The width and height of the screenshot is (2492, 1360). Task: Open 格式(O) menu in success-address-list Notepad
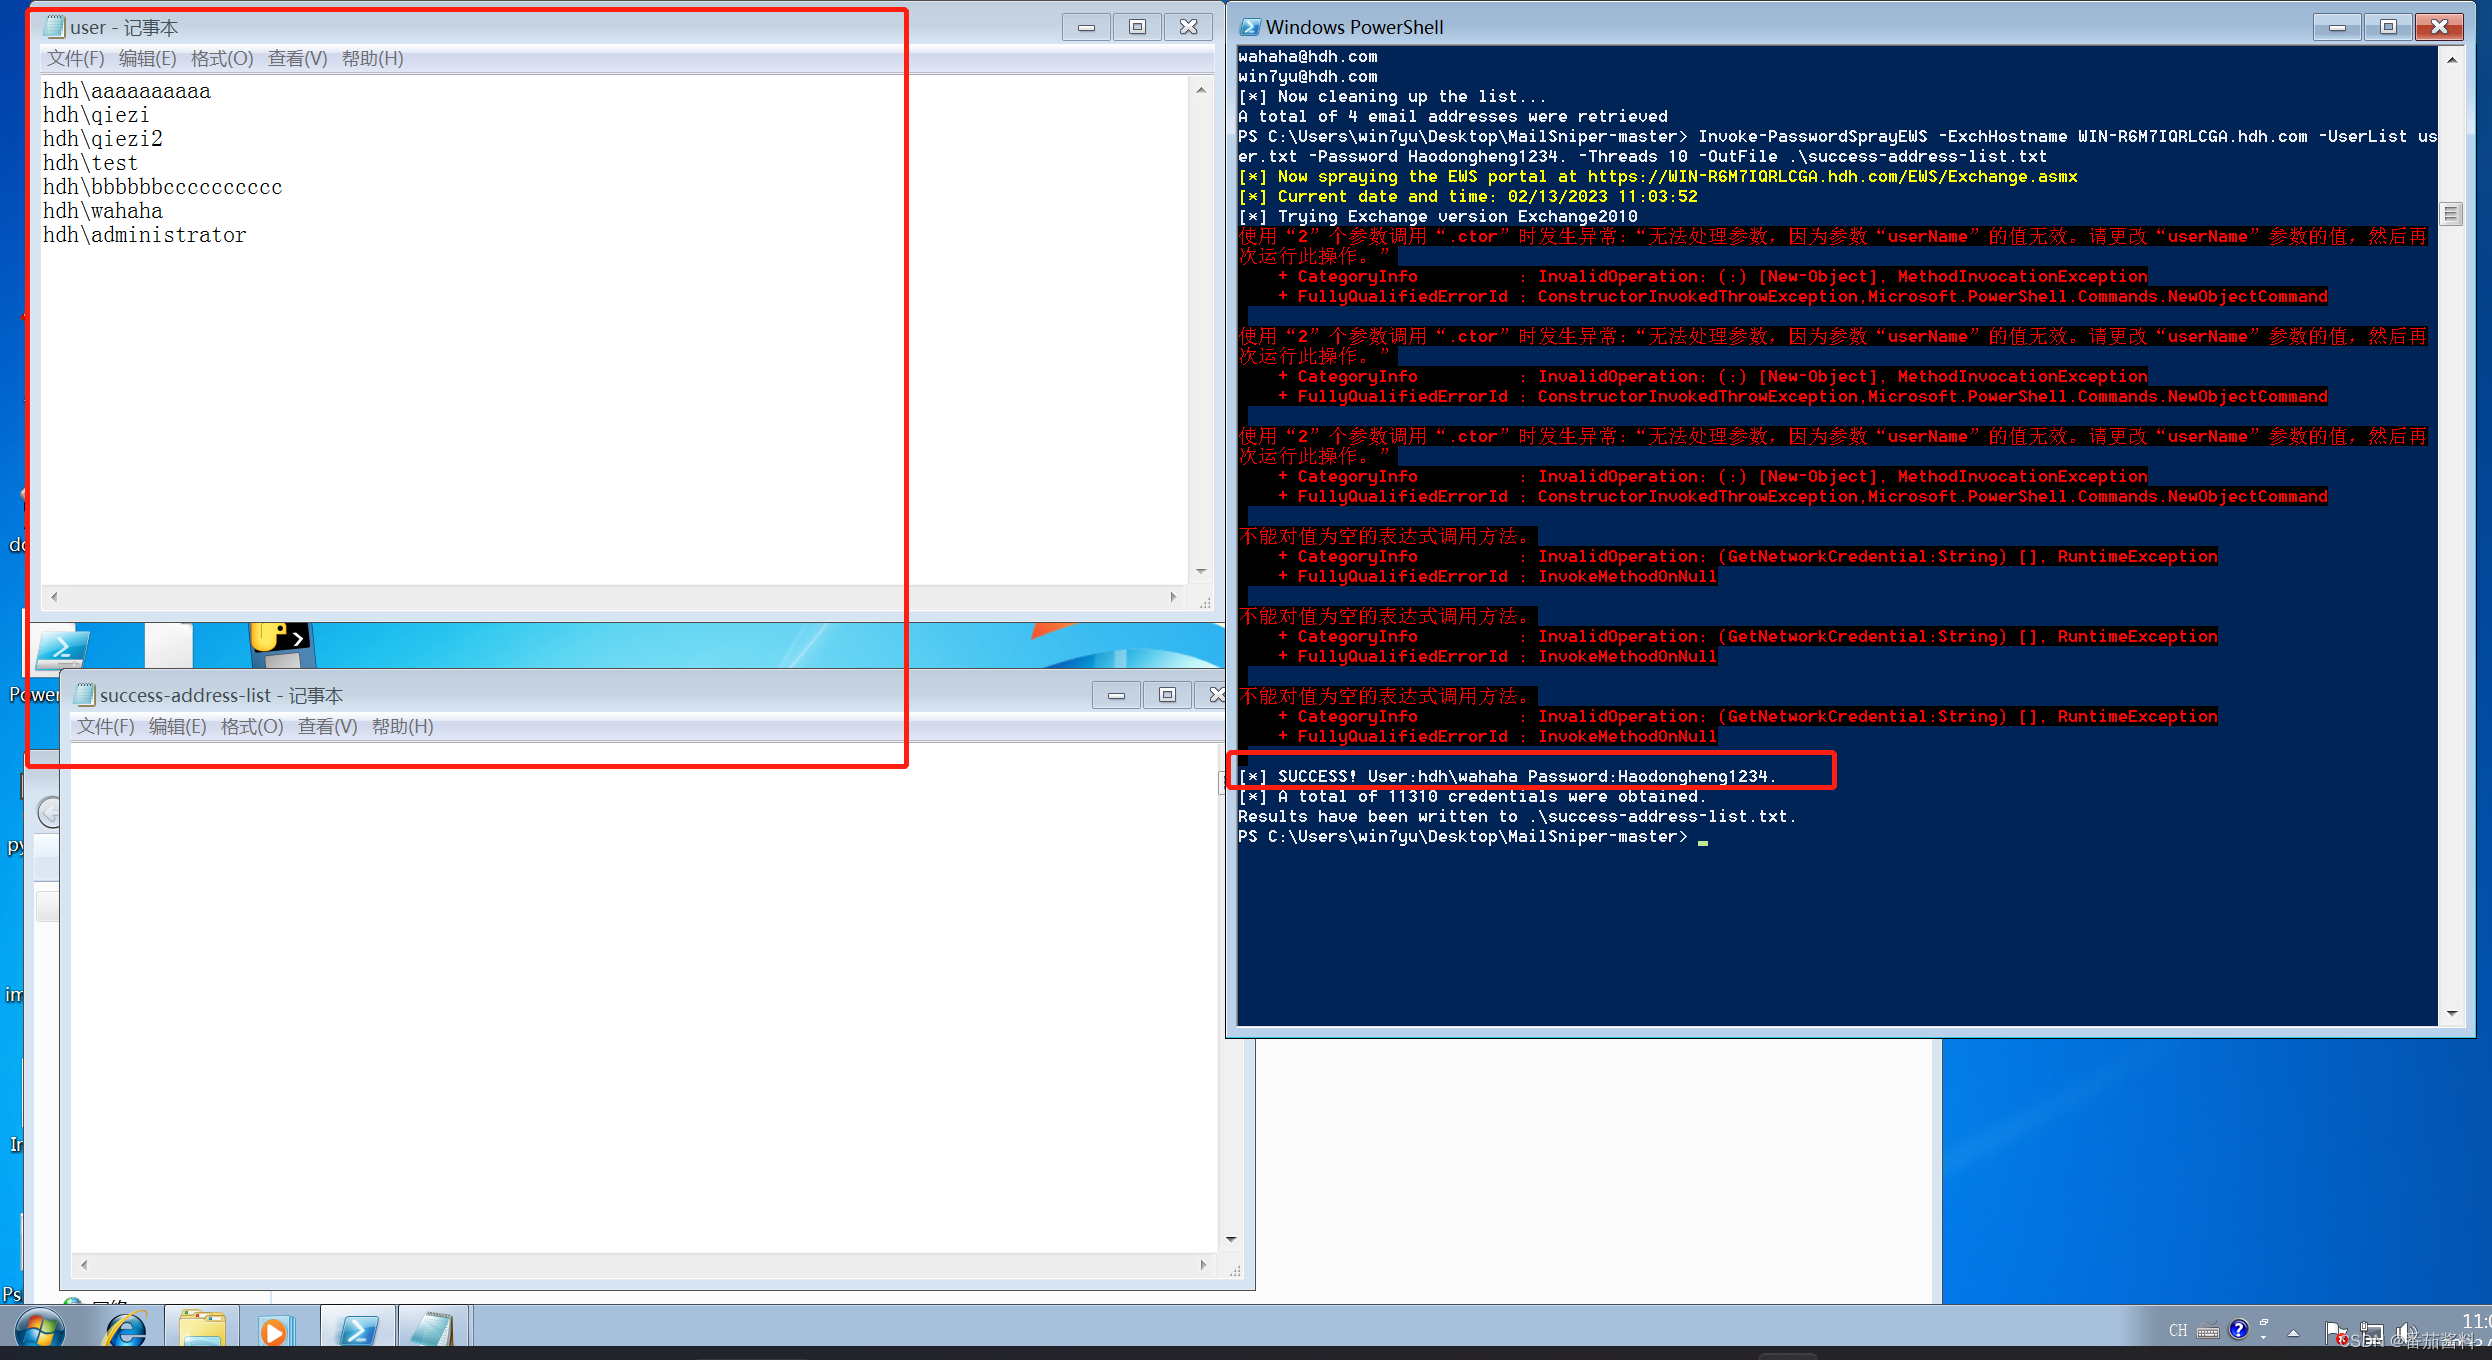click(252, 726)
